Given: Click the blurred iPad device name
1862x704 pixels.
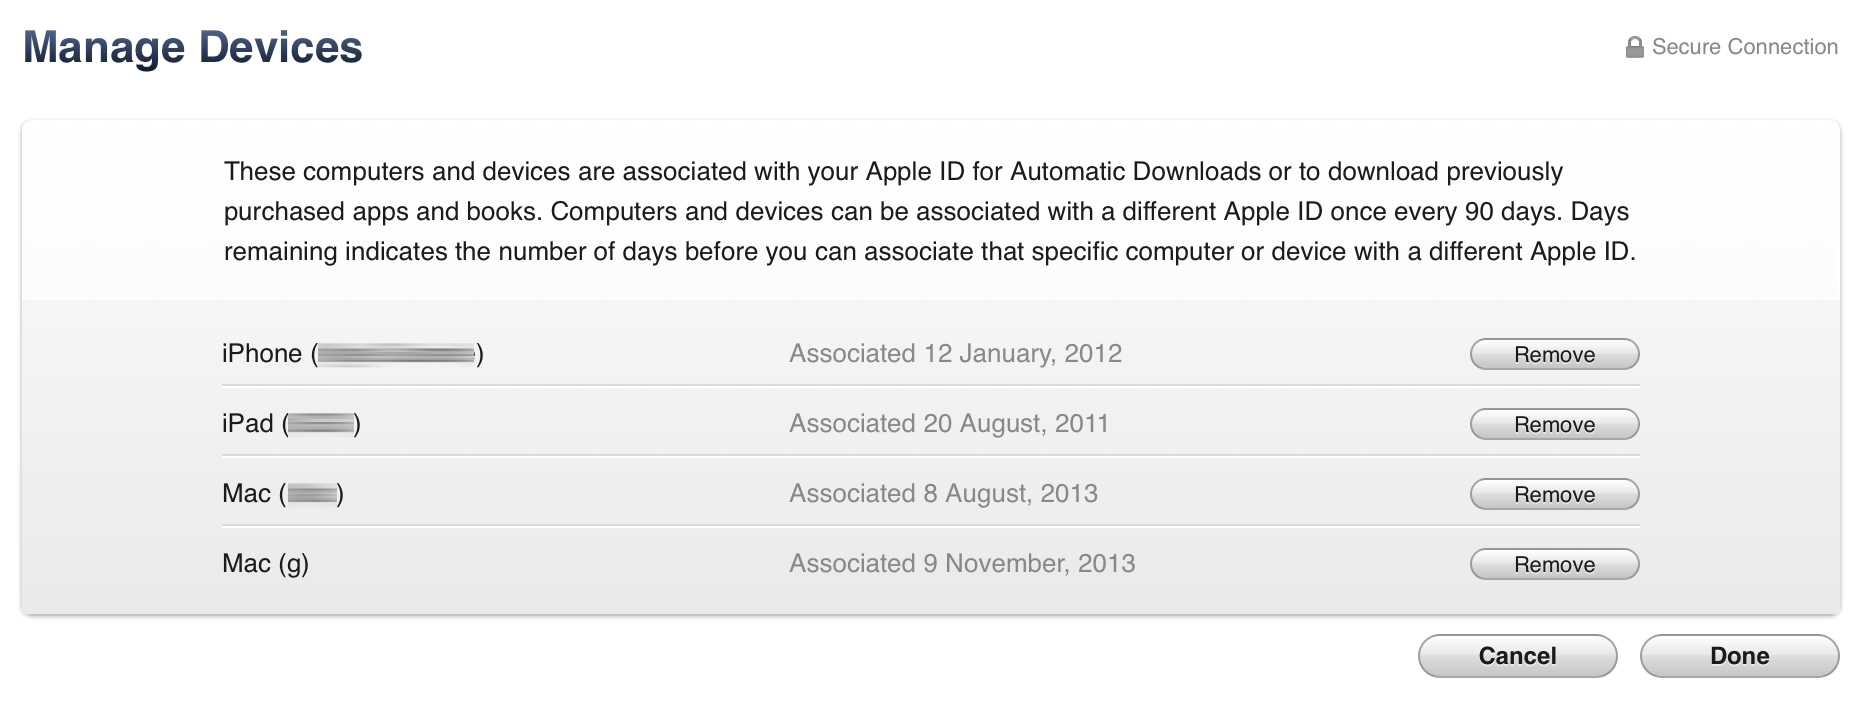Looking at the screenshot, I should pyautogui.click(x=322, y=423).
